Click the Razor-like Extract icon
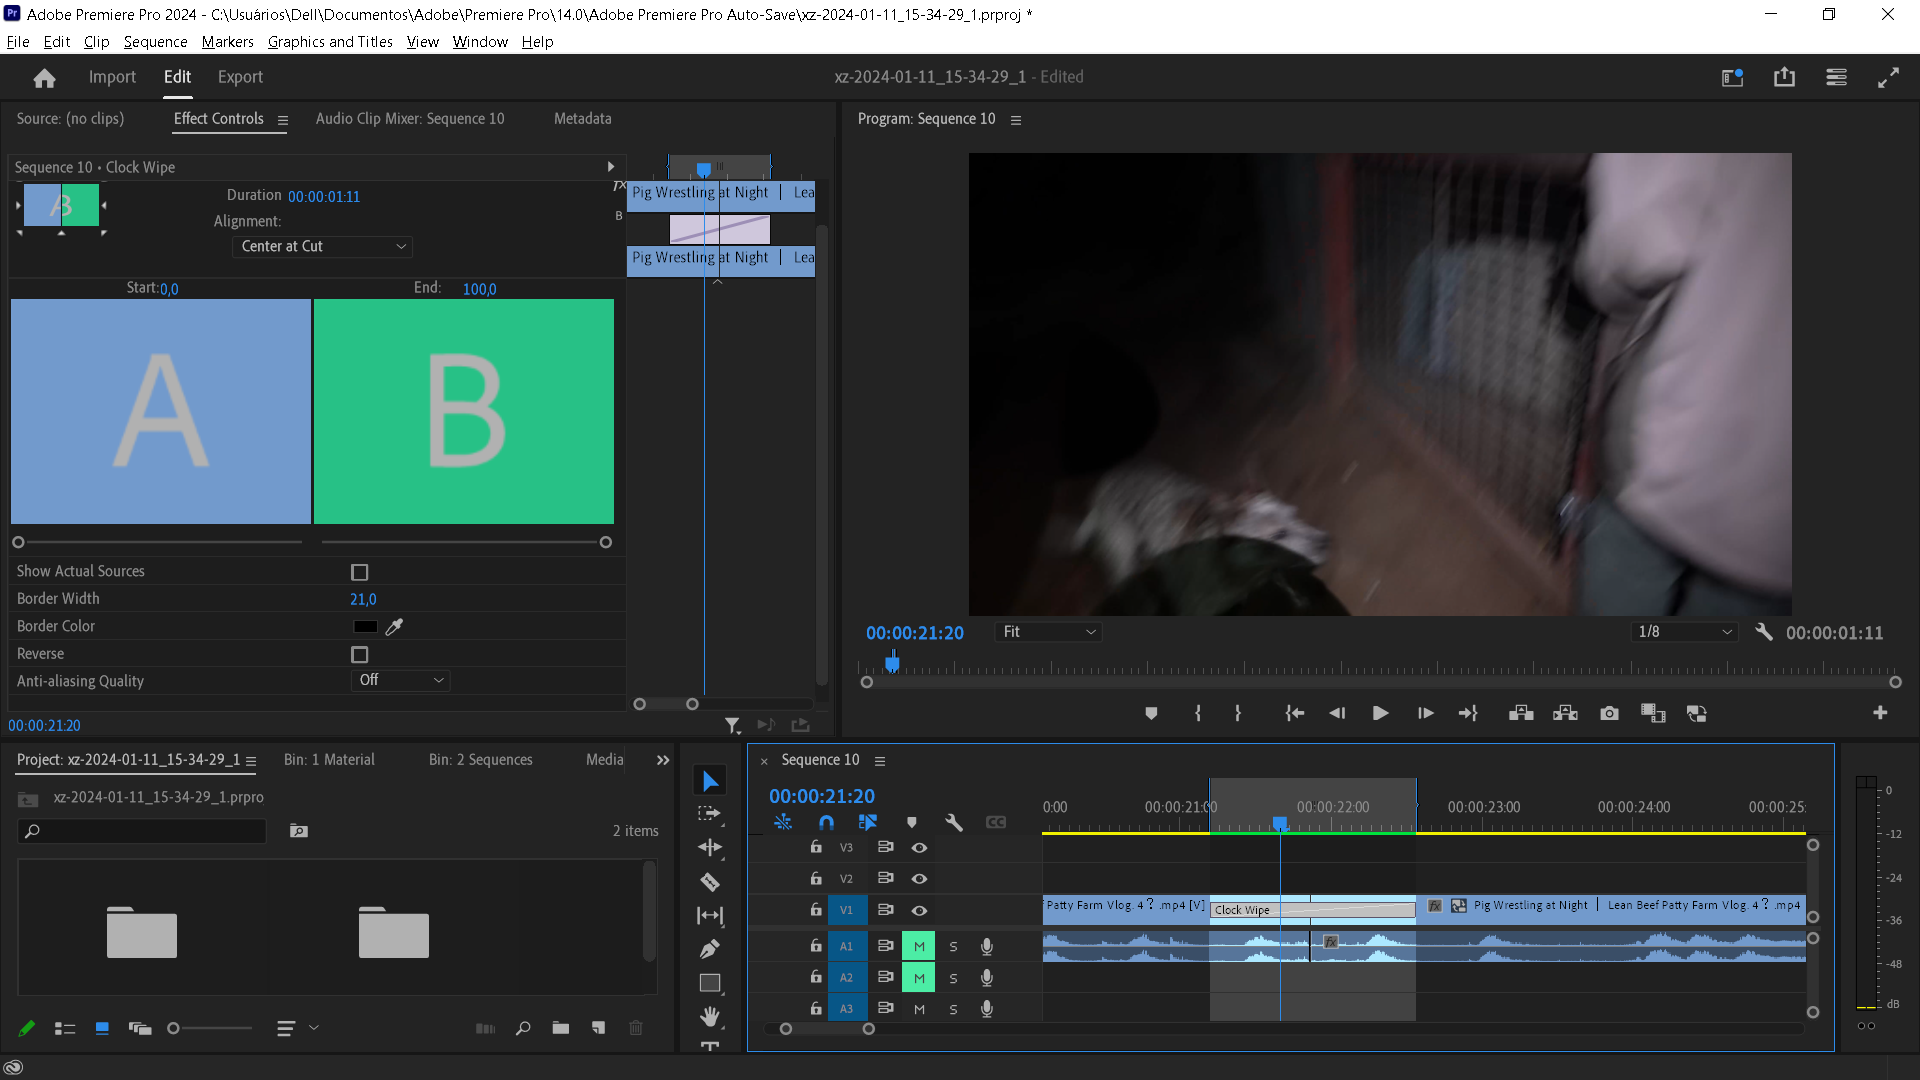Viewport: 1920px width, 1080px height. pos(1565,713)
